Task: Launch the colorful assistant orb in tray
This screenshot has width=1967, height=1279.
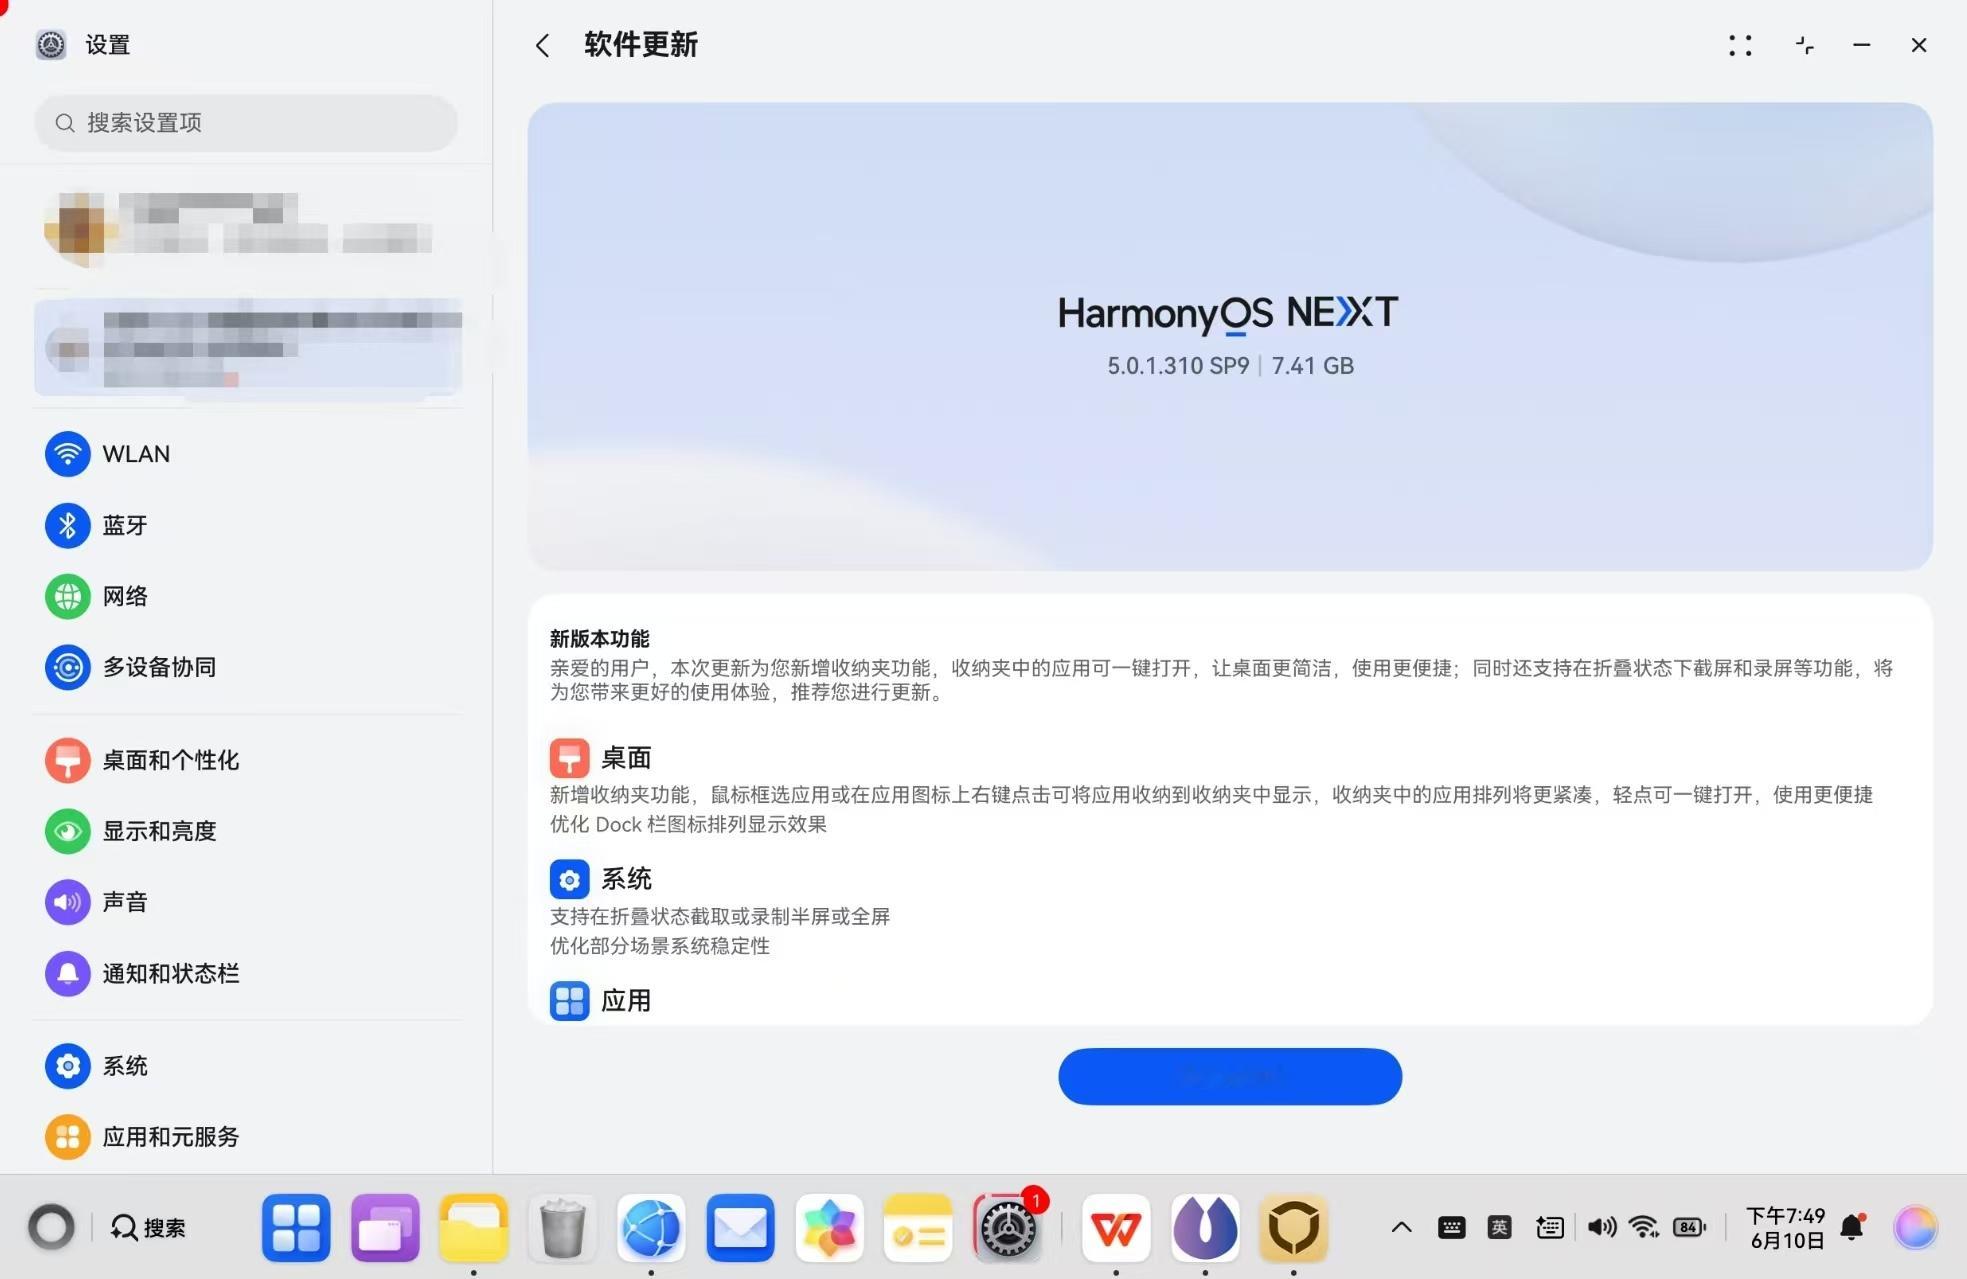Action: click(x=1915, y=1227)
